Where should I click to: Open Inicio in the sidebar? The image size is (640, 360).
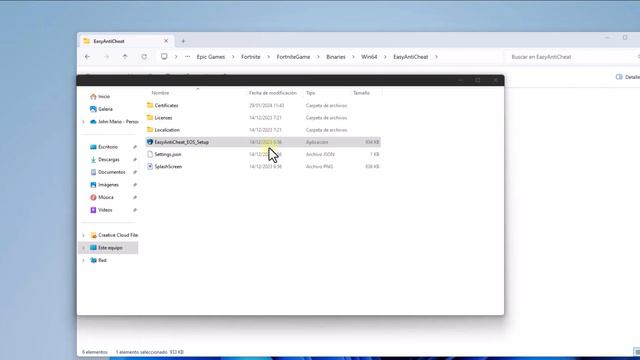tap(100, 96)
